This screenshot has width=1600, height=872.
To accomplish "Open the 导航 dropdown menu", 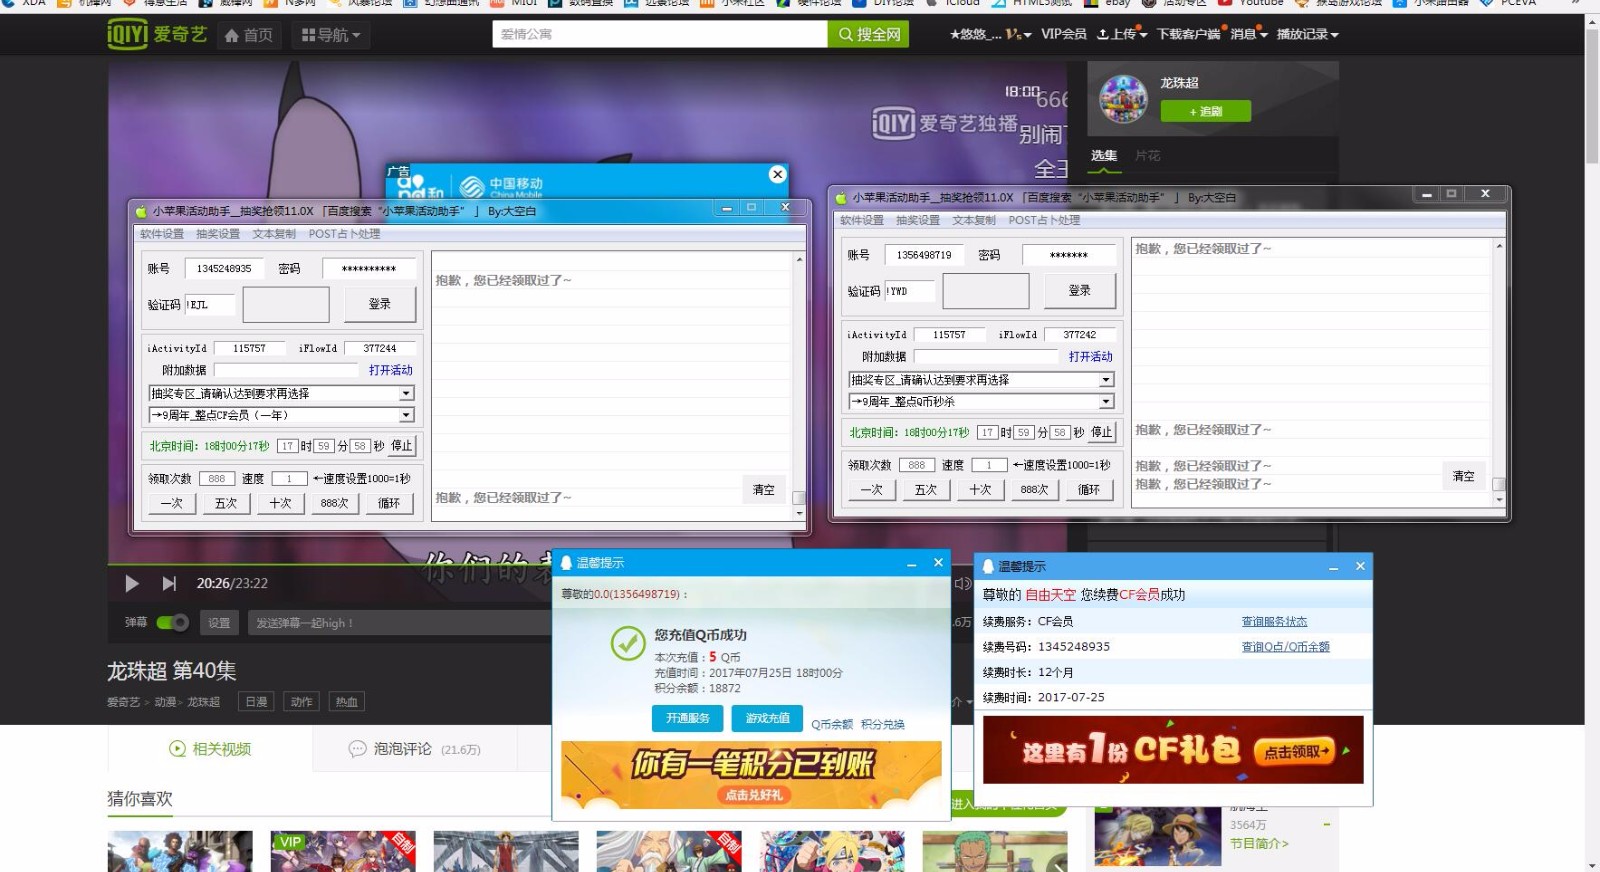I will (x=331, y=35).
